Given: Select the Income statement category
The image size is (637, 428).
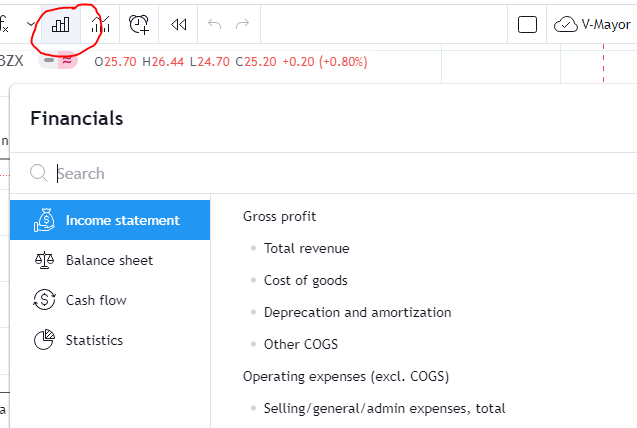Looking at the screenshot, I should (x=110, y=220).
